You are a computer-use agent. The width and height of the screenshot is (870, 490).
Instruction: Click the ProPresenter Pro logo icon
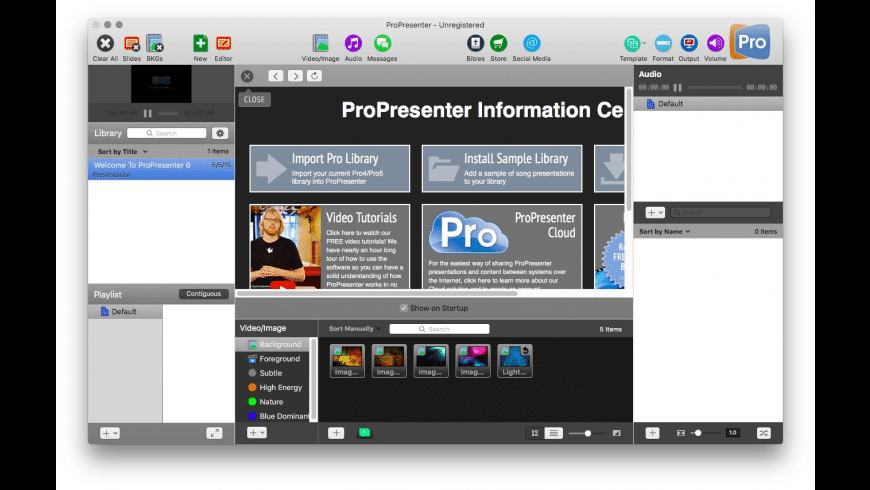point(750,42)
